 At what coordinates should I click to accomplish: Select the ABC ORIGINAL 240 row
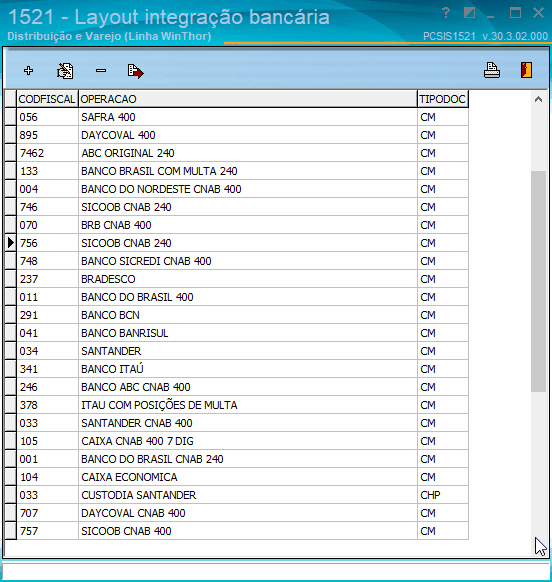tap(236, 153)
